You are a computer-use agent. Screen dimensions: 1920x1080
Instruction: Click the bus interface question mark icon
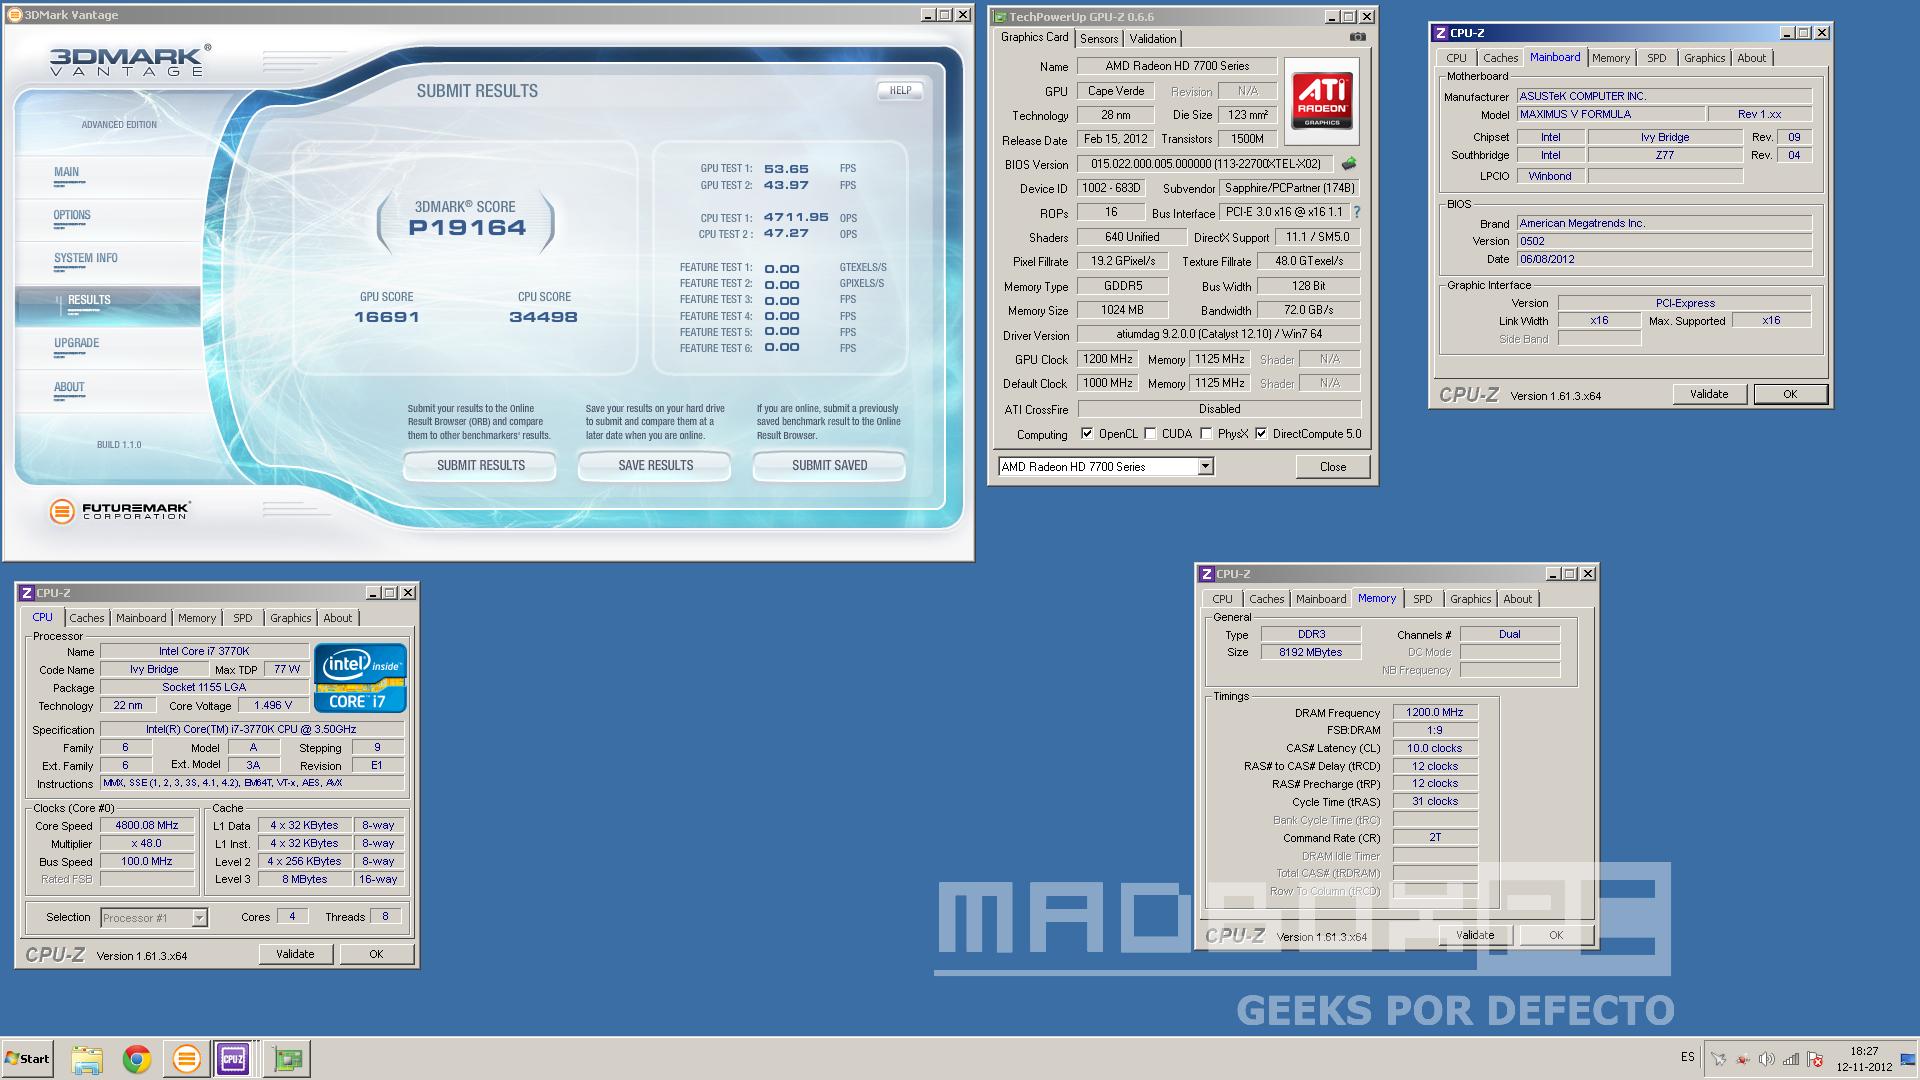1357,212
